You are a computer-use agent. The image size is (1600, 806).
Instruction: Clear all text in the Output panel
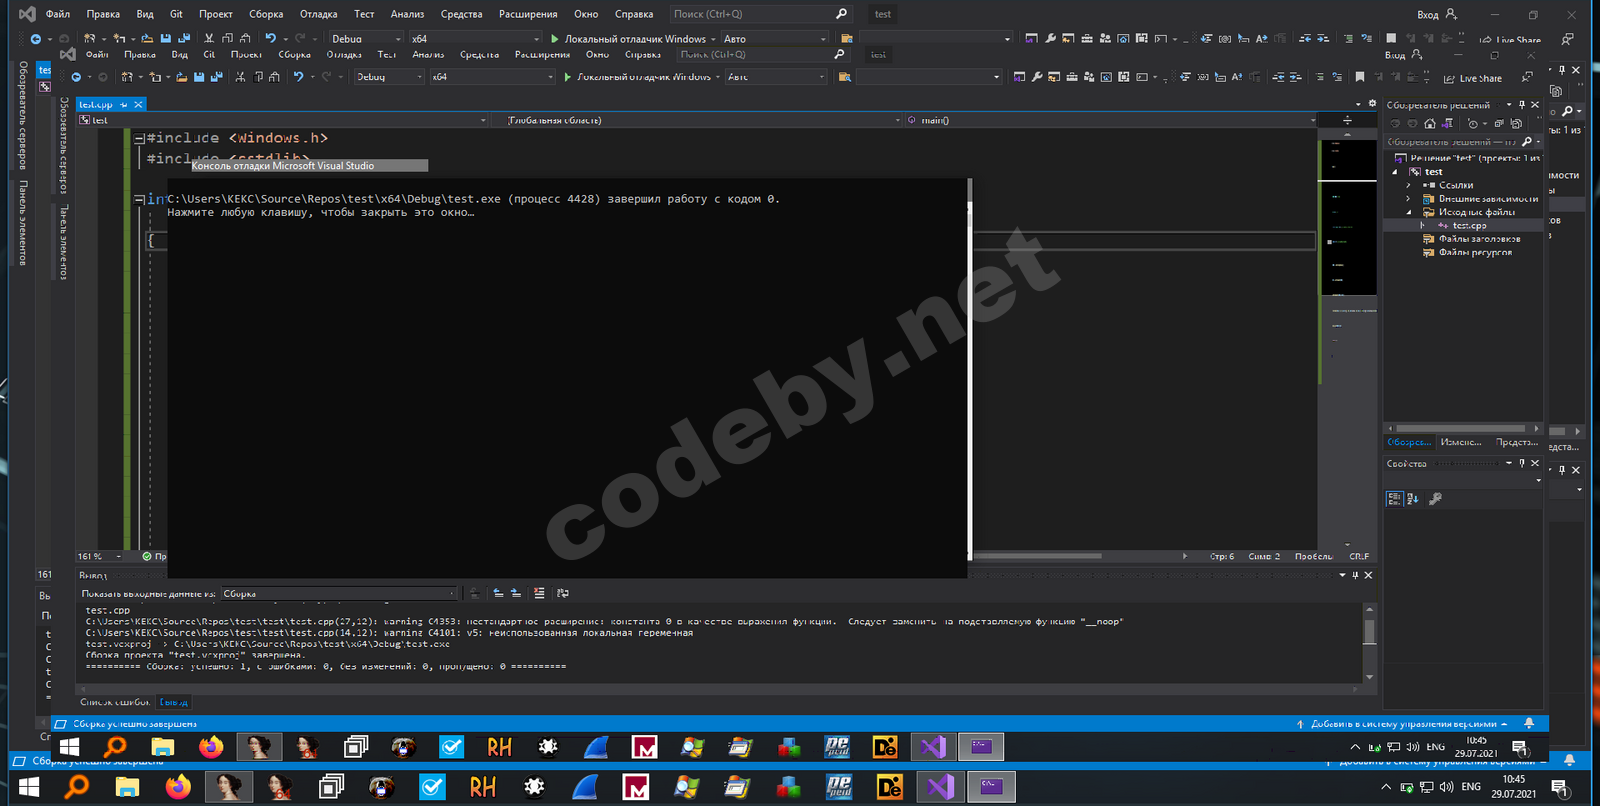point(539,593)
